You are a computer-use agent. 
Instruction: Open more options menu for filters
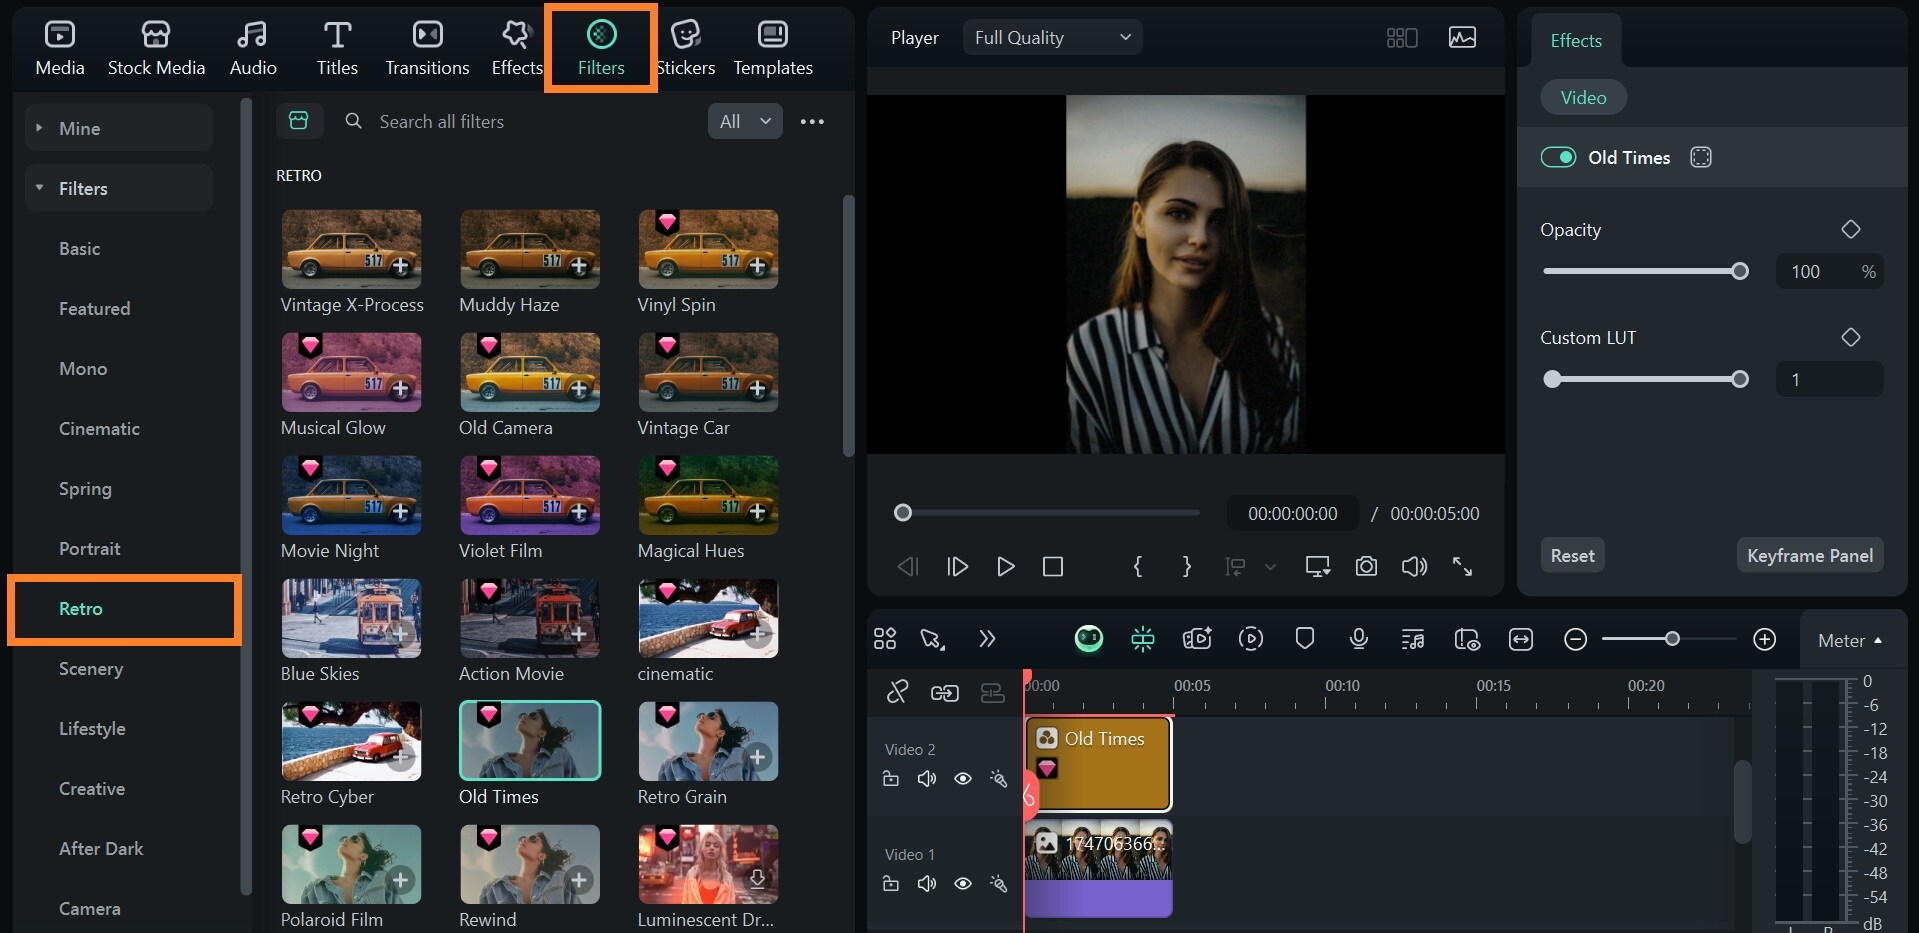pyautogui.click(x=812, y=121)
